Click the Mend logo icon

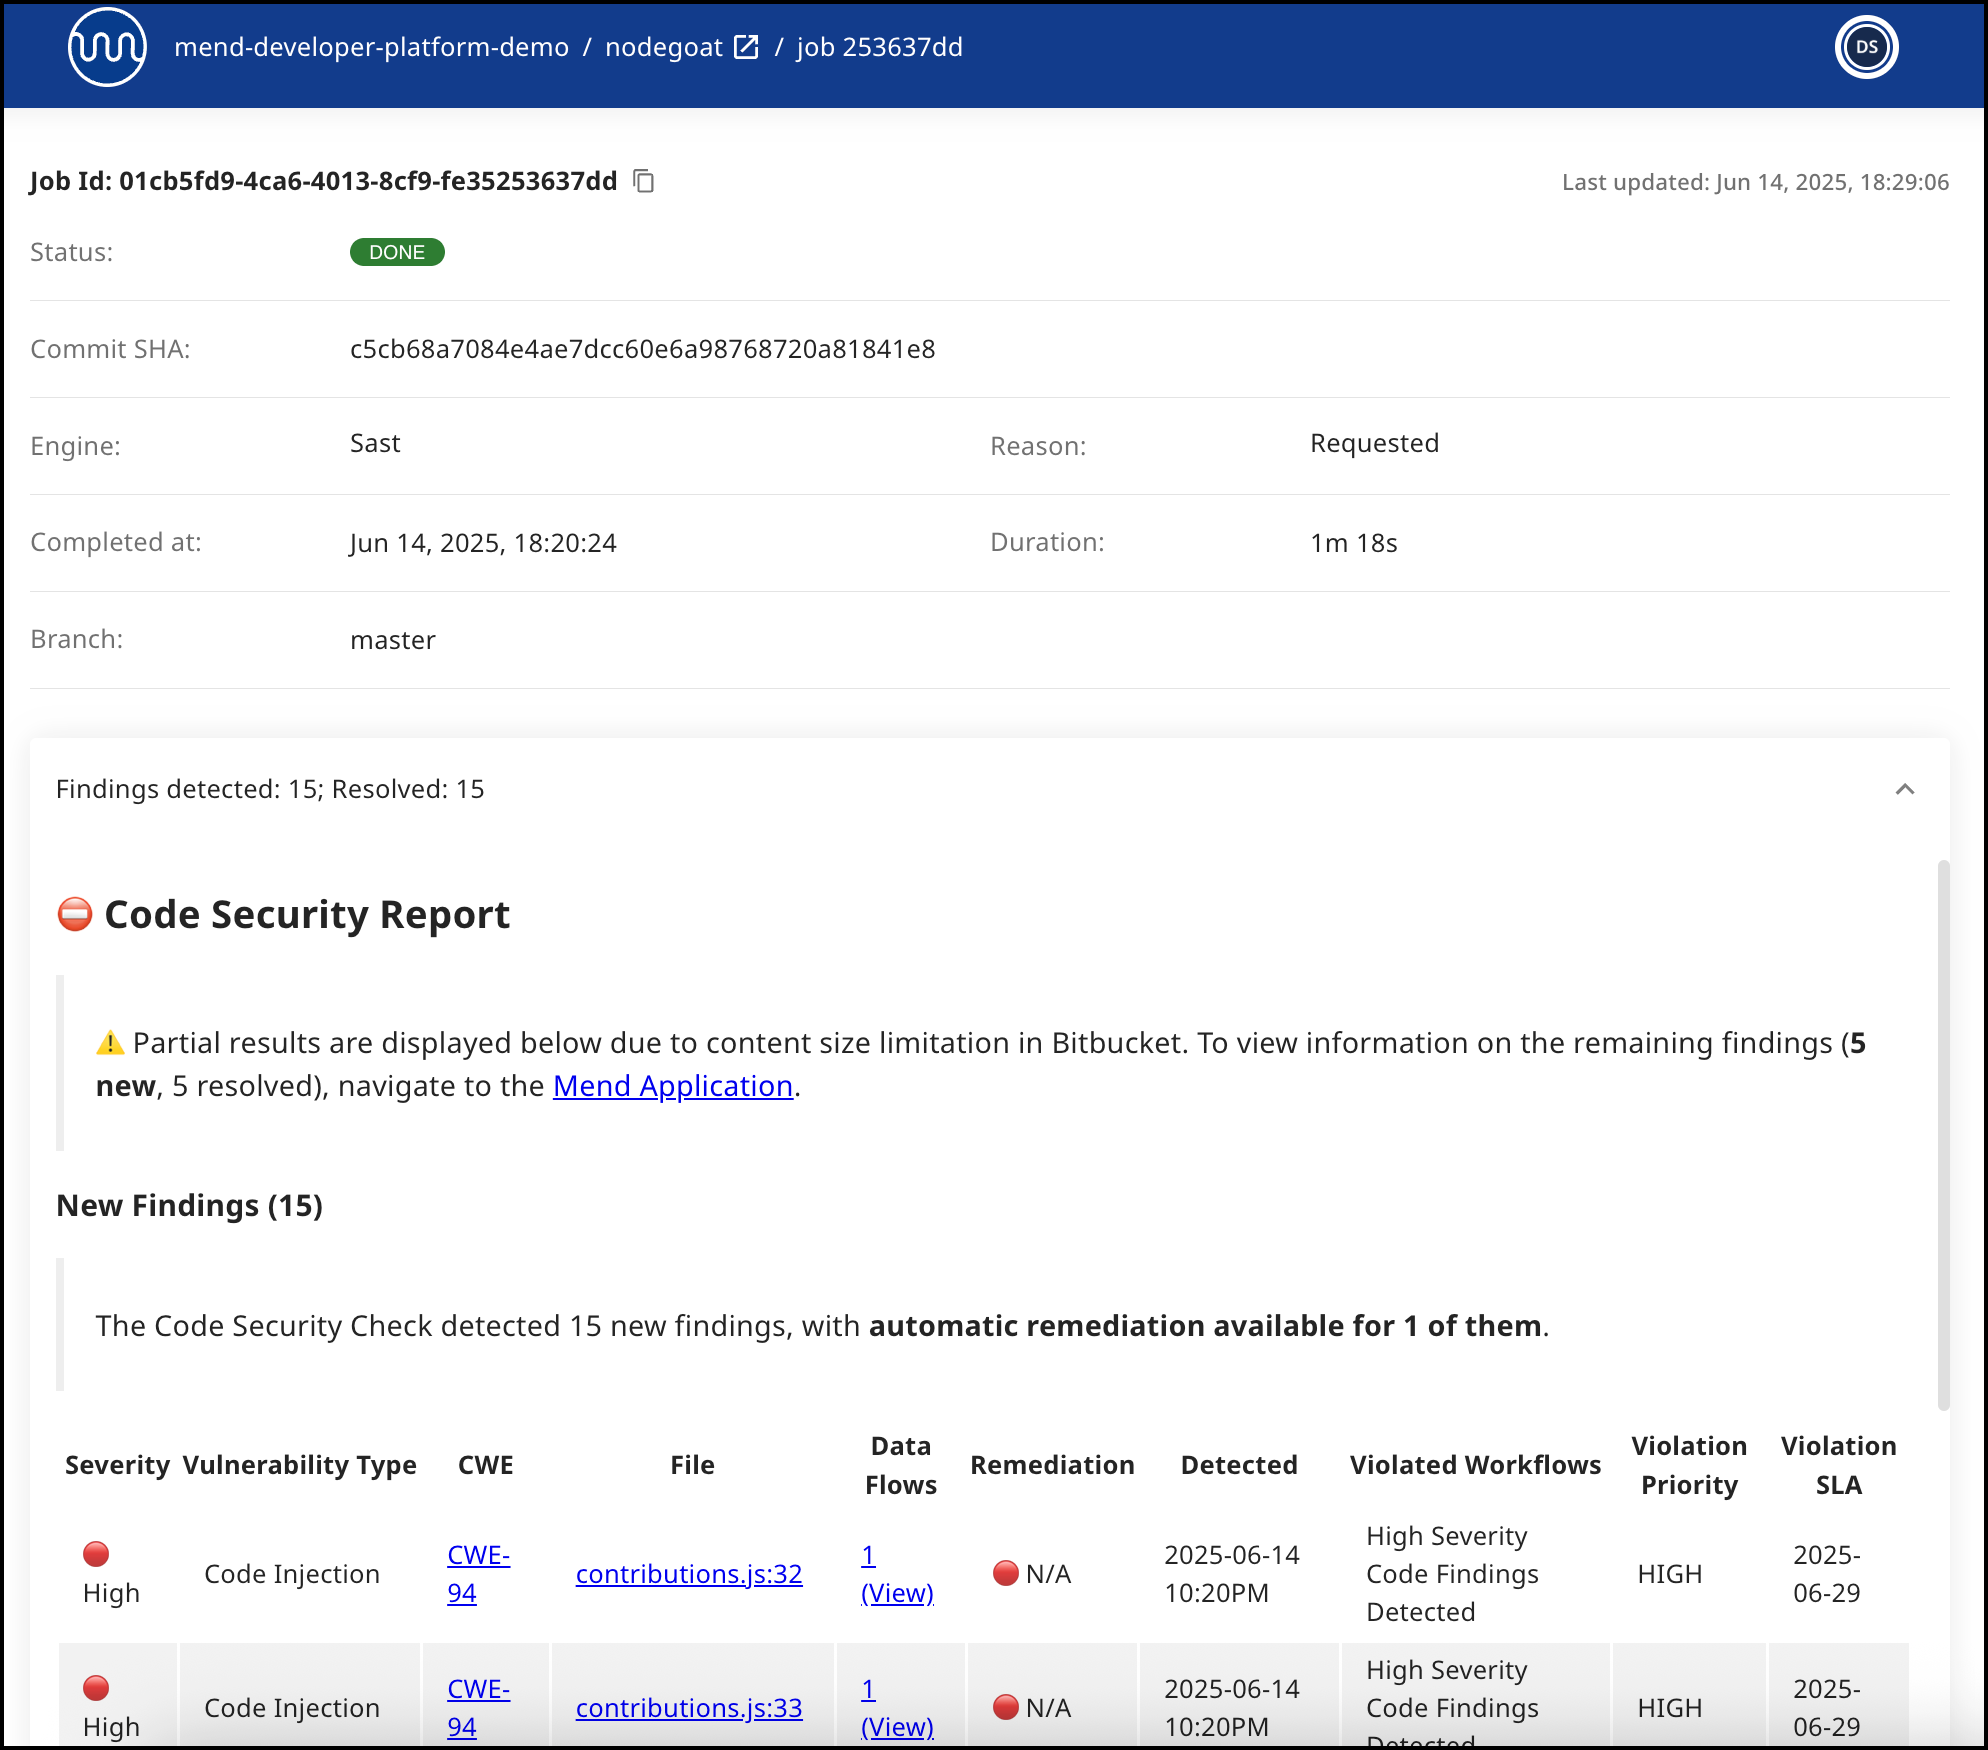[107, 47]
